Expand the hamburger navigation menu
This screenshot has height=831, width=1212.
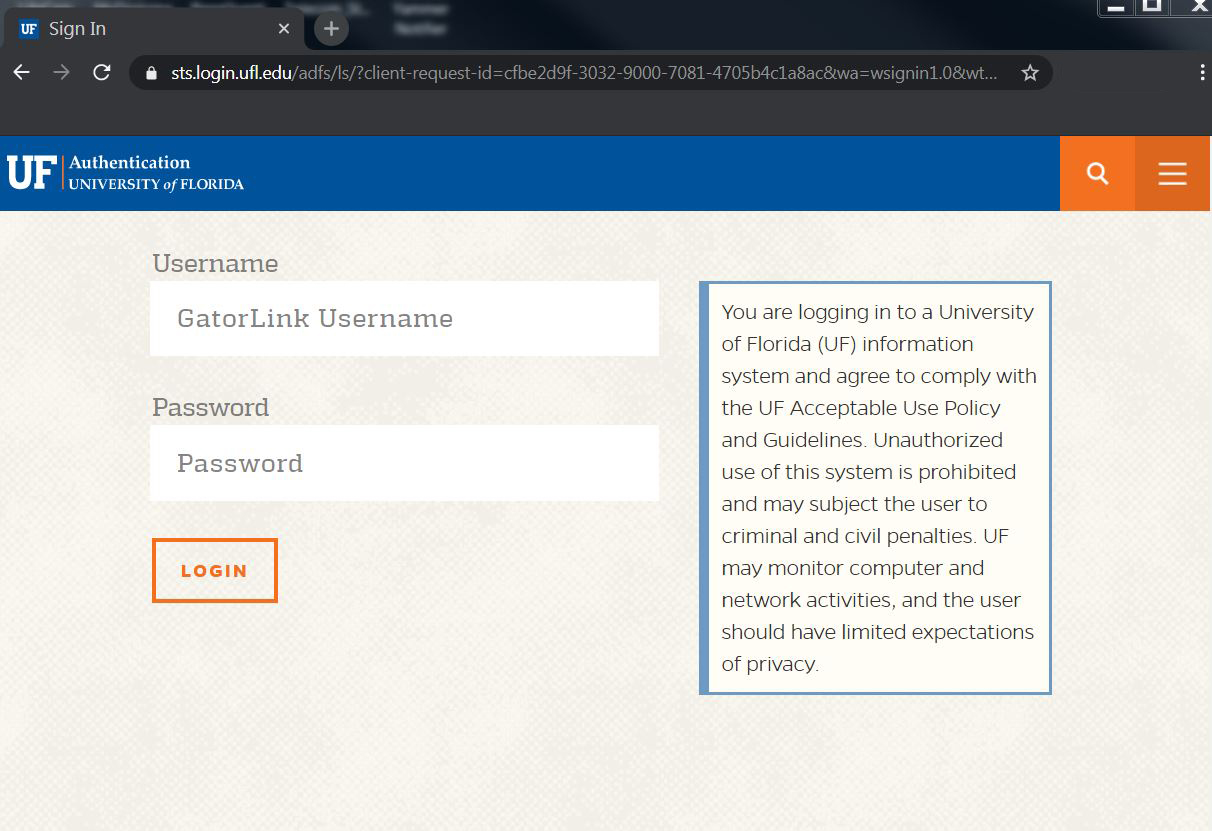pos(1172,173)
